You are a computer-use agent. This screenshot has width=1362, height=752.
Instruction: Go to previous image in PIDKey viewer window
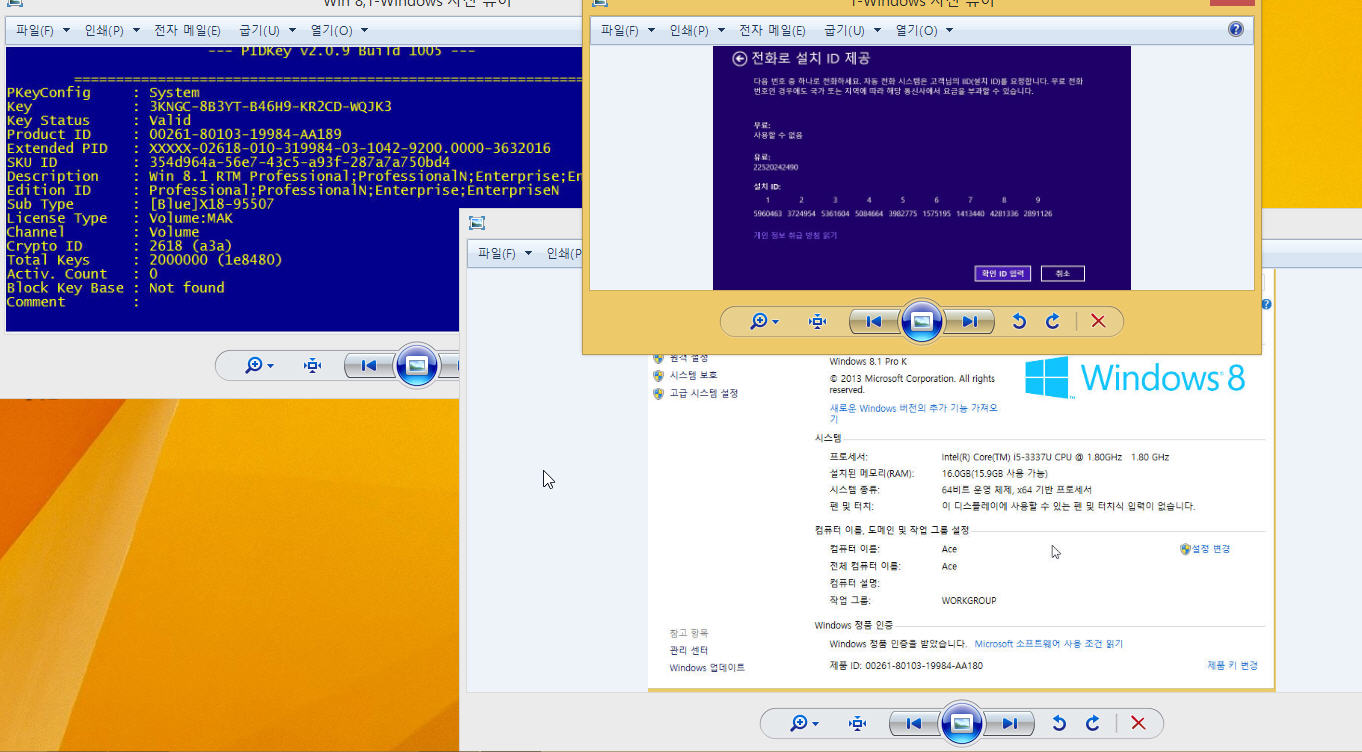(368, 366)
